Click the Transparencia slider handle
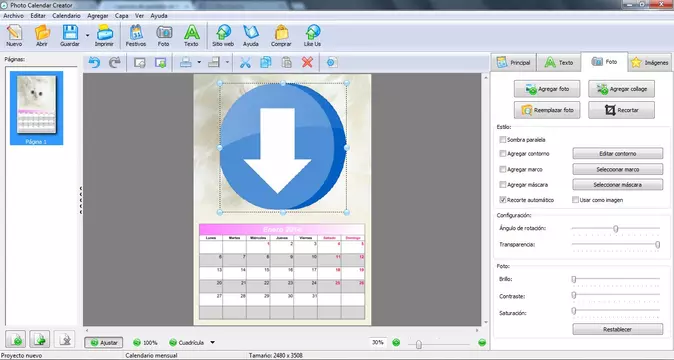The height and width of the screenshot is (360, 674). point(658,244)
